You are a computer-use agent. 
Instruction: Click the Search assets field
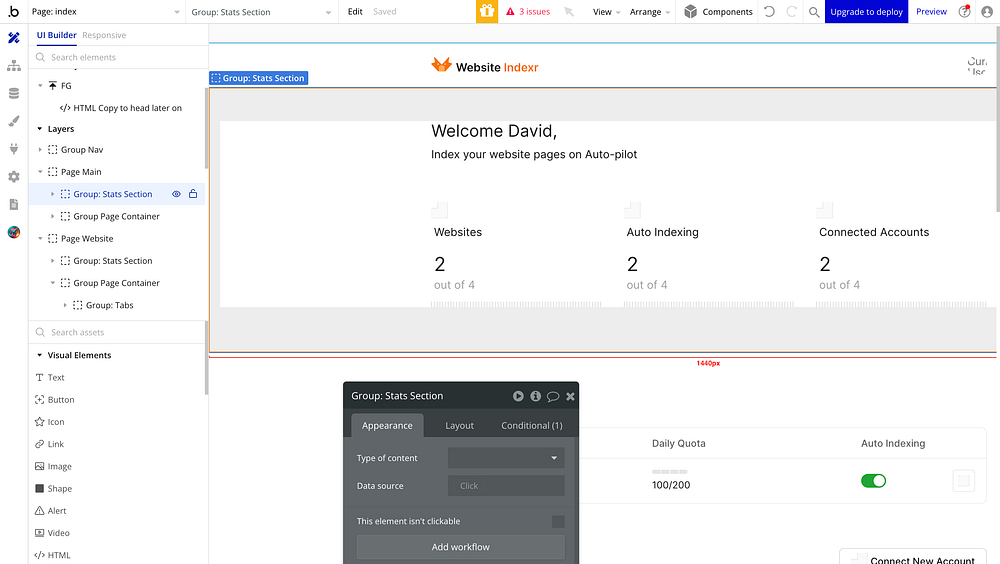pyautogui.click(x=119, y=332)
